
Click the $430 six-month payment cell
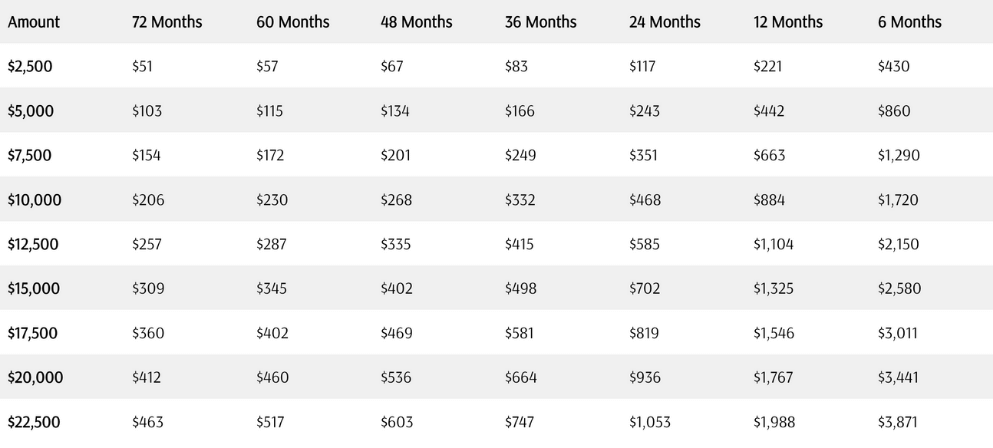[894, 67]
